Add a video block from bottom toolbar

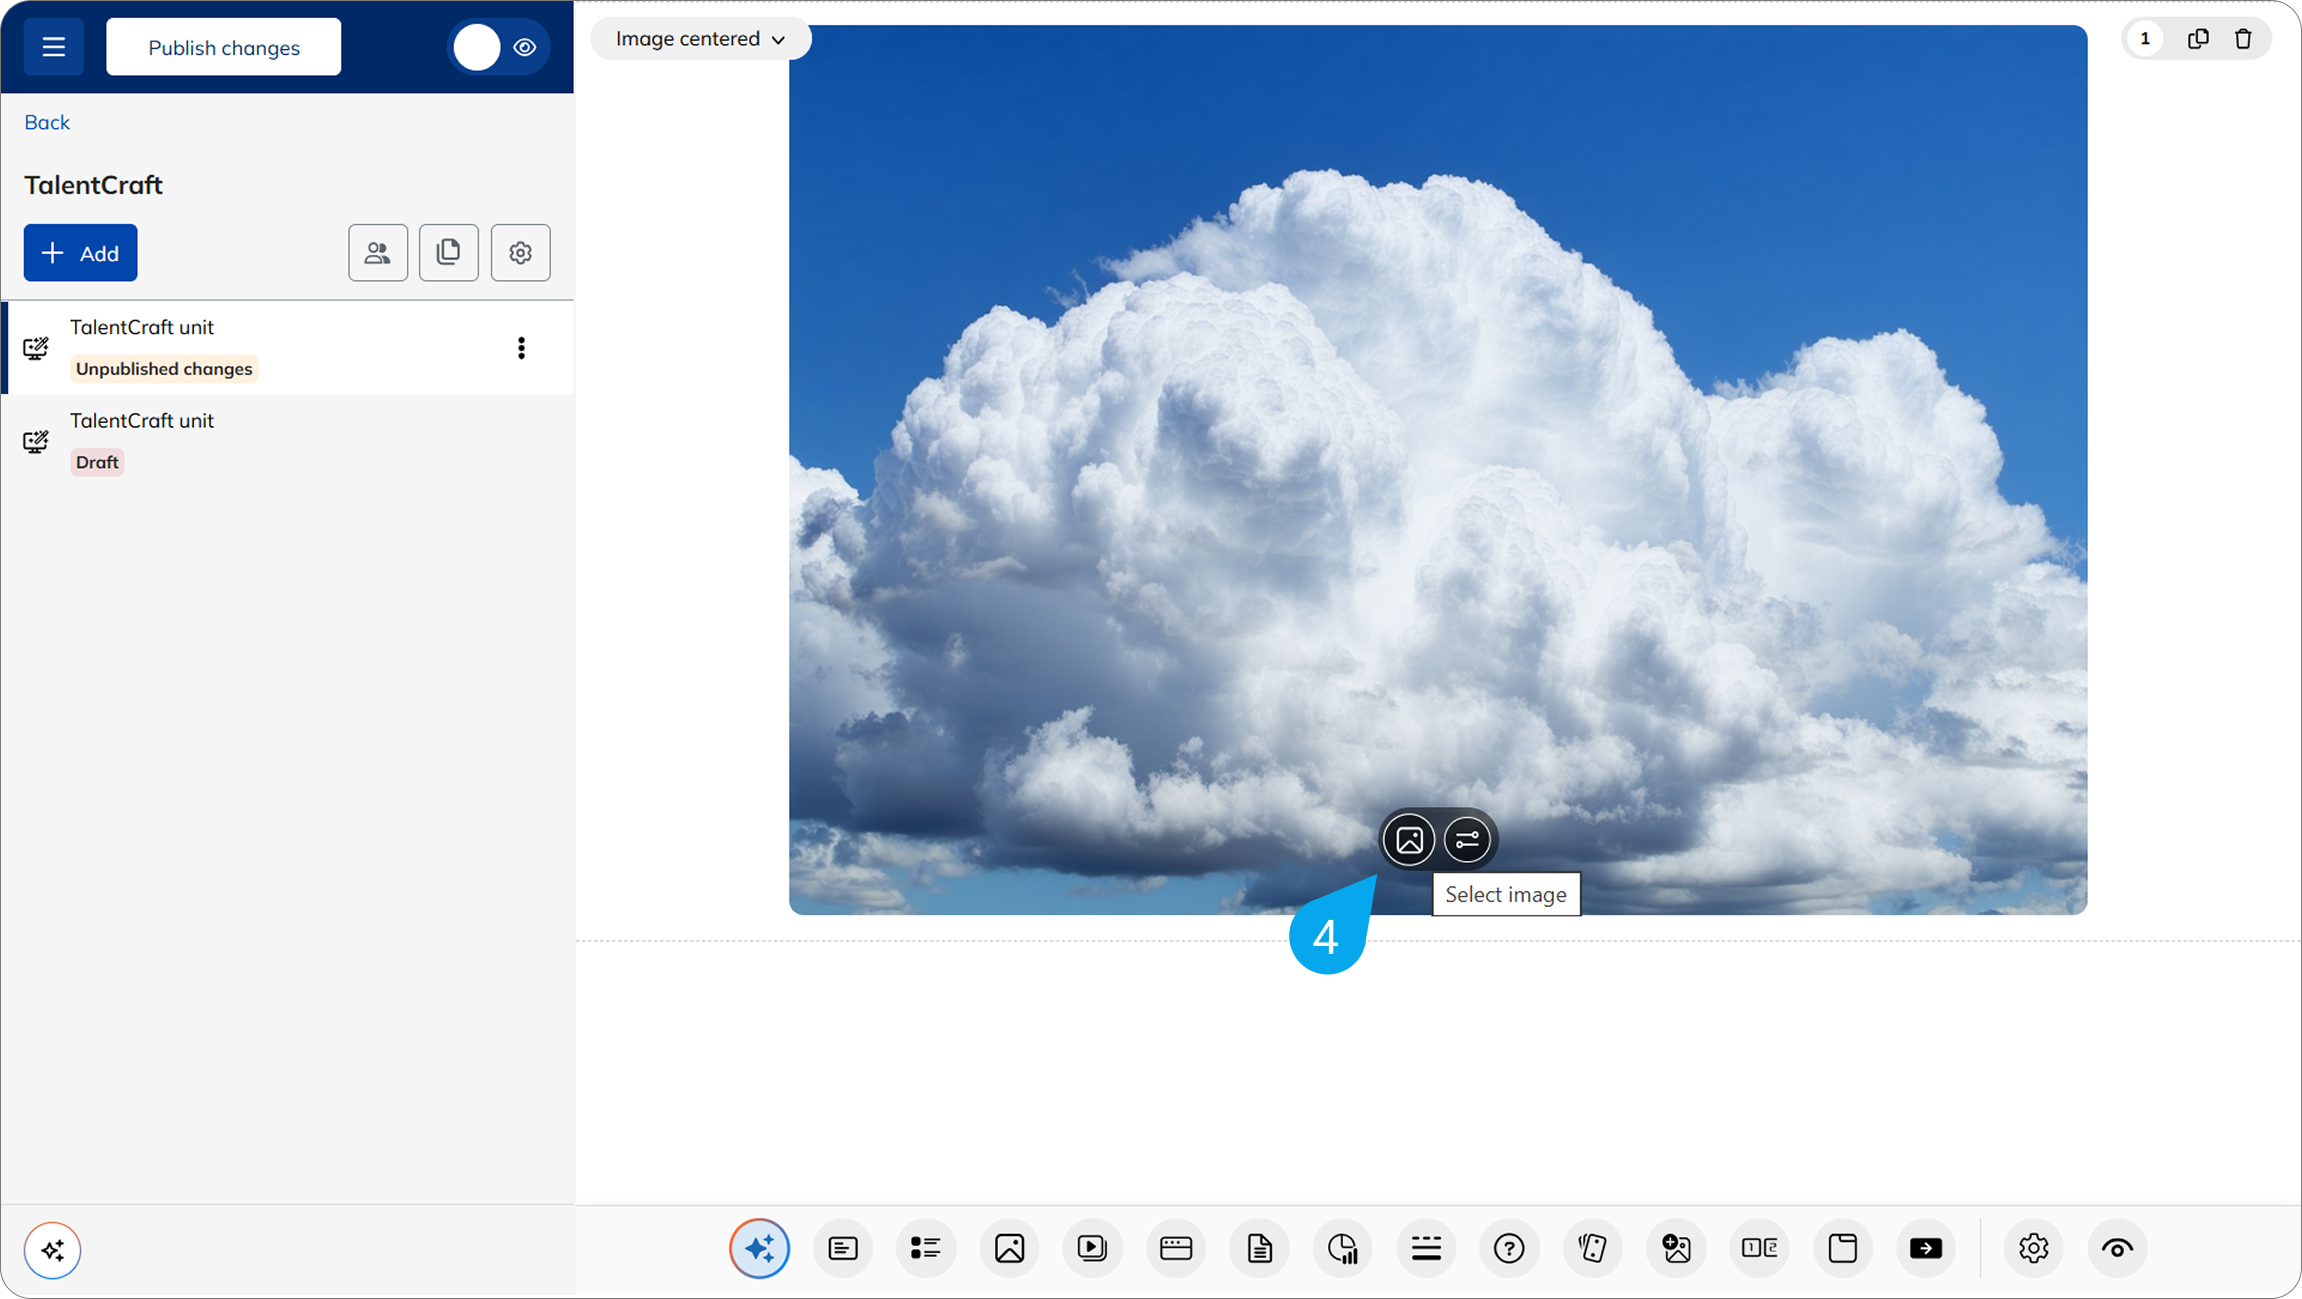point(1092,1248)
